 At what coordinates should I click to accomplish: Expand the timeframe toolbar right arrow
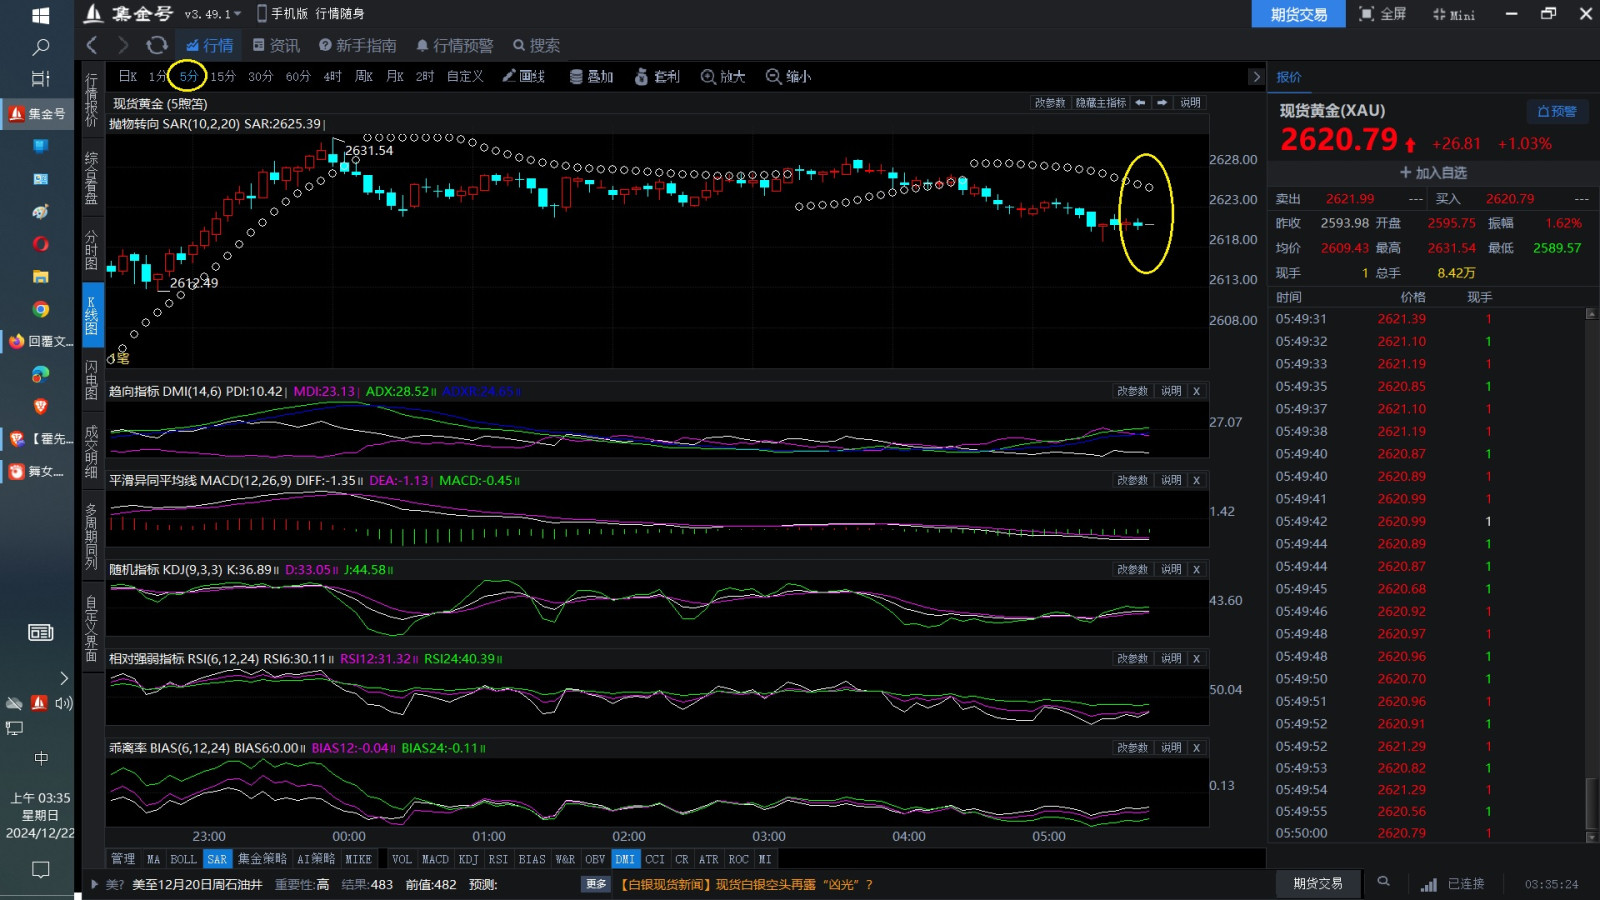(x=1256, y=77)
